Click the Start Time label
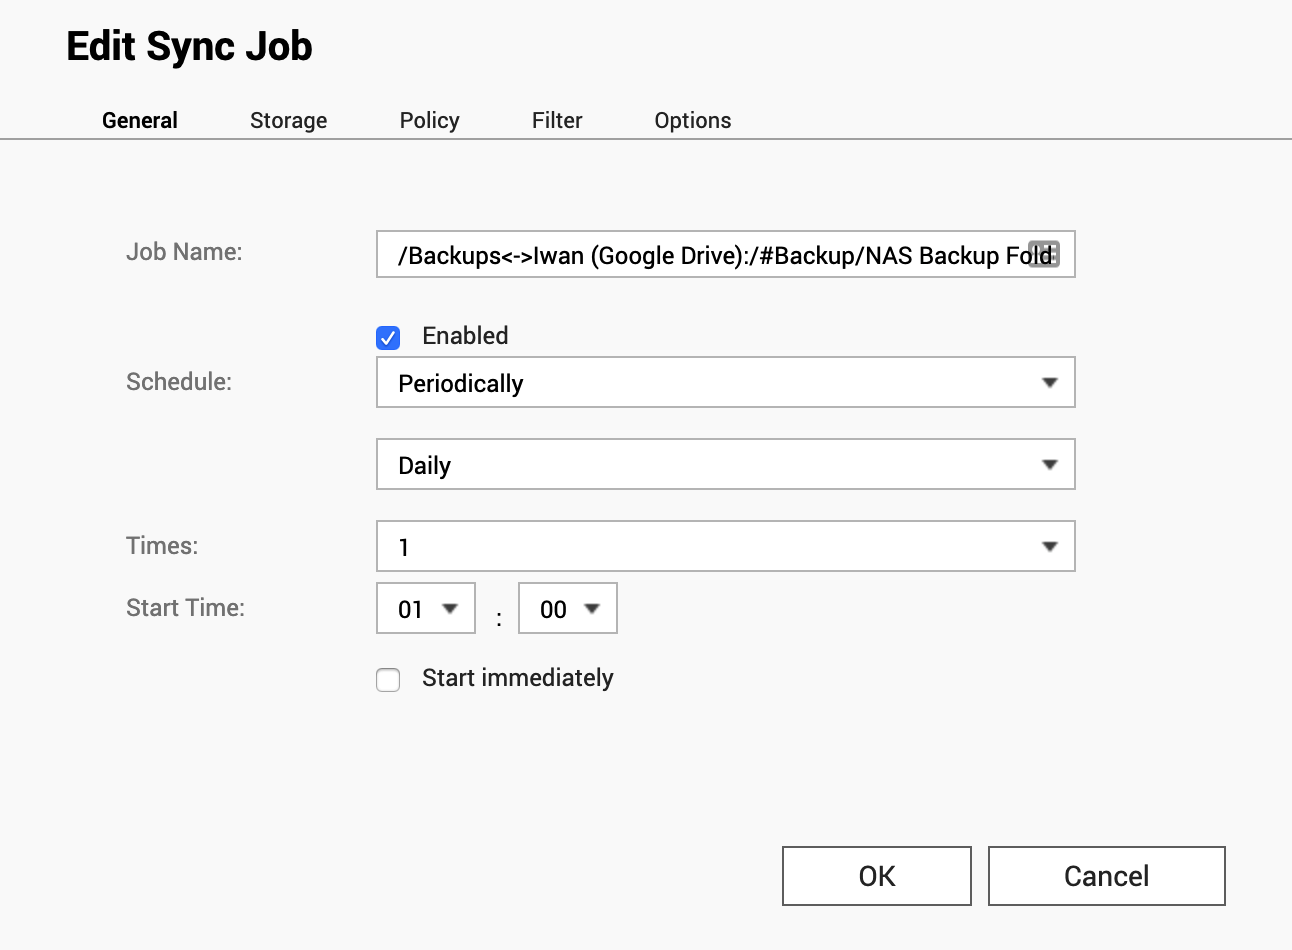Image resolution: width=1292 pixels, height=950 pixels. point(185,608)
